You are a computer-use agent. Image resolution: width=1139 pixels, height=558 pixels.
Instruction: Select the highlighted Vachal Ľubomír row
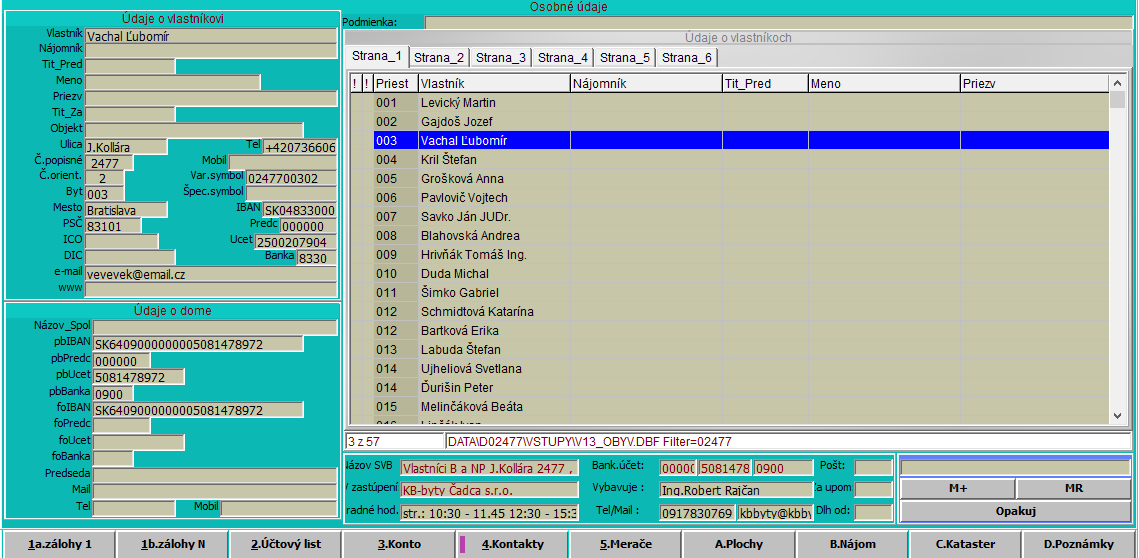click(x=729, y=140)
